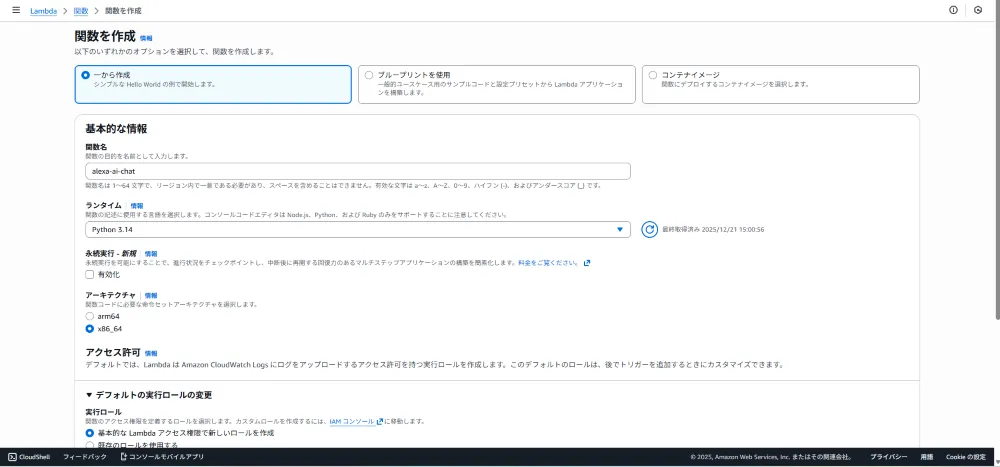Choose x86_64 architecture
The height and width of the screenshot is (467, 1000).
(x=89, y=329)
